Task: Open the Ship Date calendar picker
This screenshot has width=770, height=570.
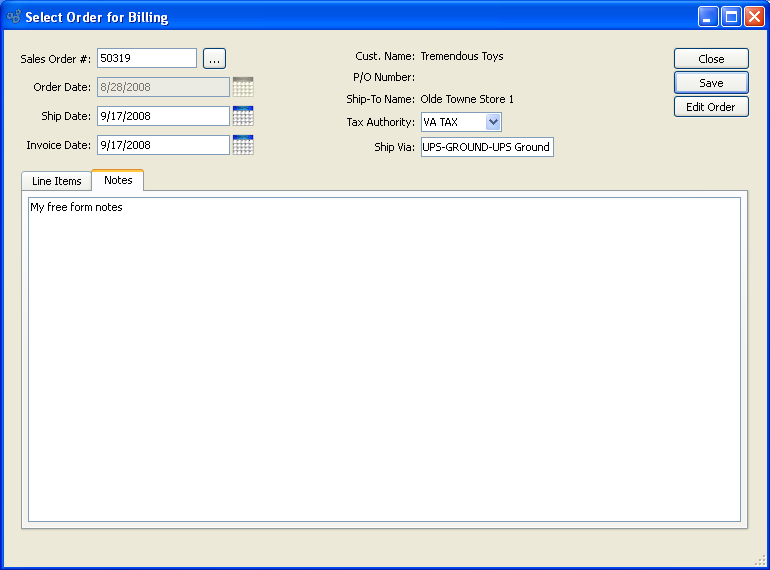Action: tap(243, 116)
